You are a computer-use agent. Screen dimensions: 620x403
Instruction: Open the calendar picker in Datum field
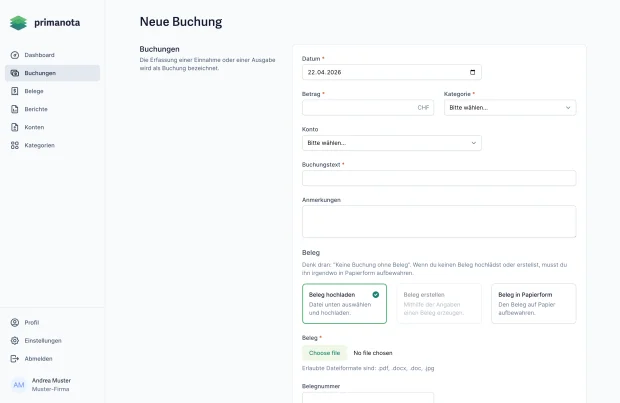pyautogui.click(x=473, y=72)
